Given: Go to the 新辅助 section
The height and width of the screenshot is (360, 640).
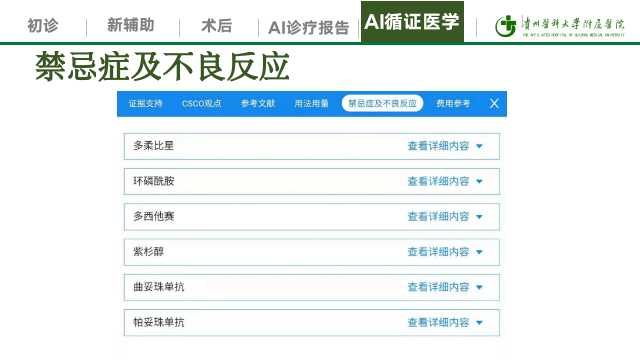Looking at the screenshot, I should click(131, 25).
